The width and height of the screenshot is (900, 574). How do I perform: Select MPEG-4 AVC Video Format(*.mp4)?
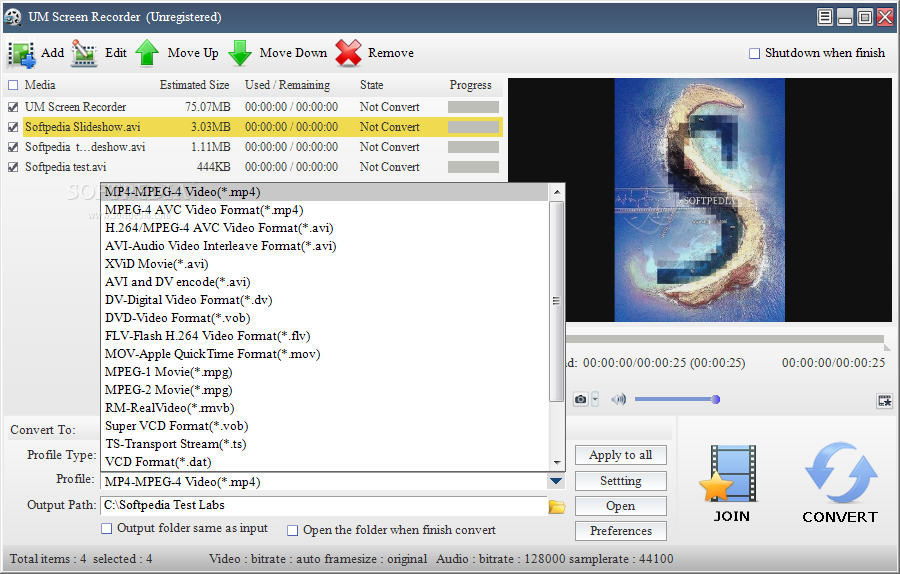point(325,210)
